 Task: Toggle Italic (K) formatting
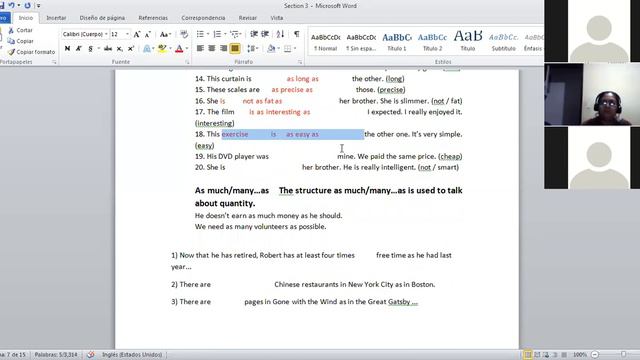(x=79, y=49)
